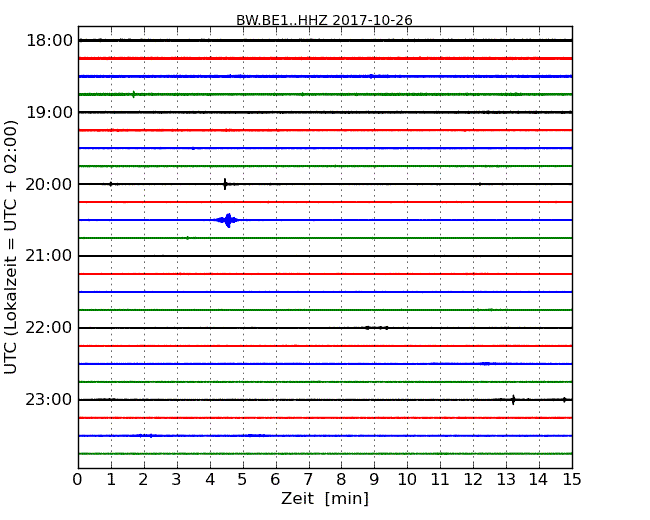
Task: Click the 21:00 time label
Action: 49,256
